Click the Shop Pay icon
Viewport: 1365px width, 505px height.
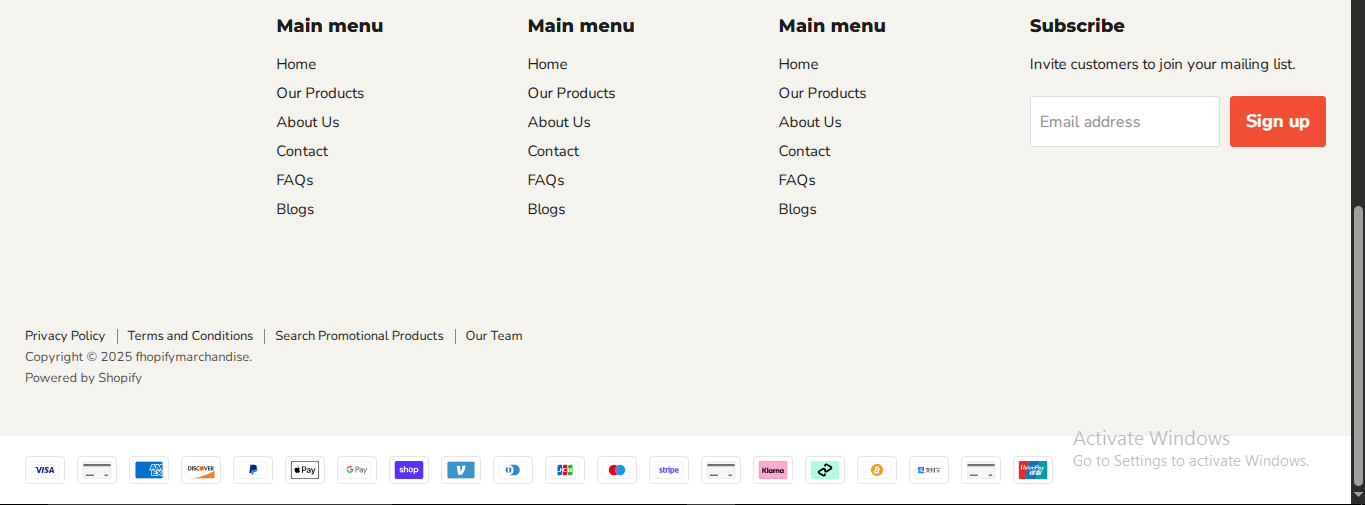pos(409,470)
